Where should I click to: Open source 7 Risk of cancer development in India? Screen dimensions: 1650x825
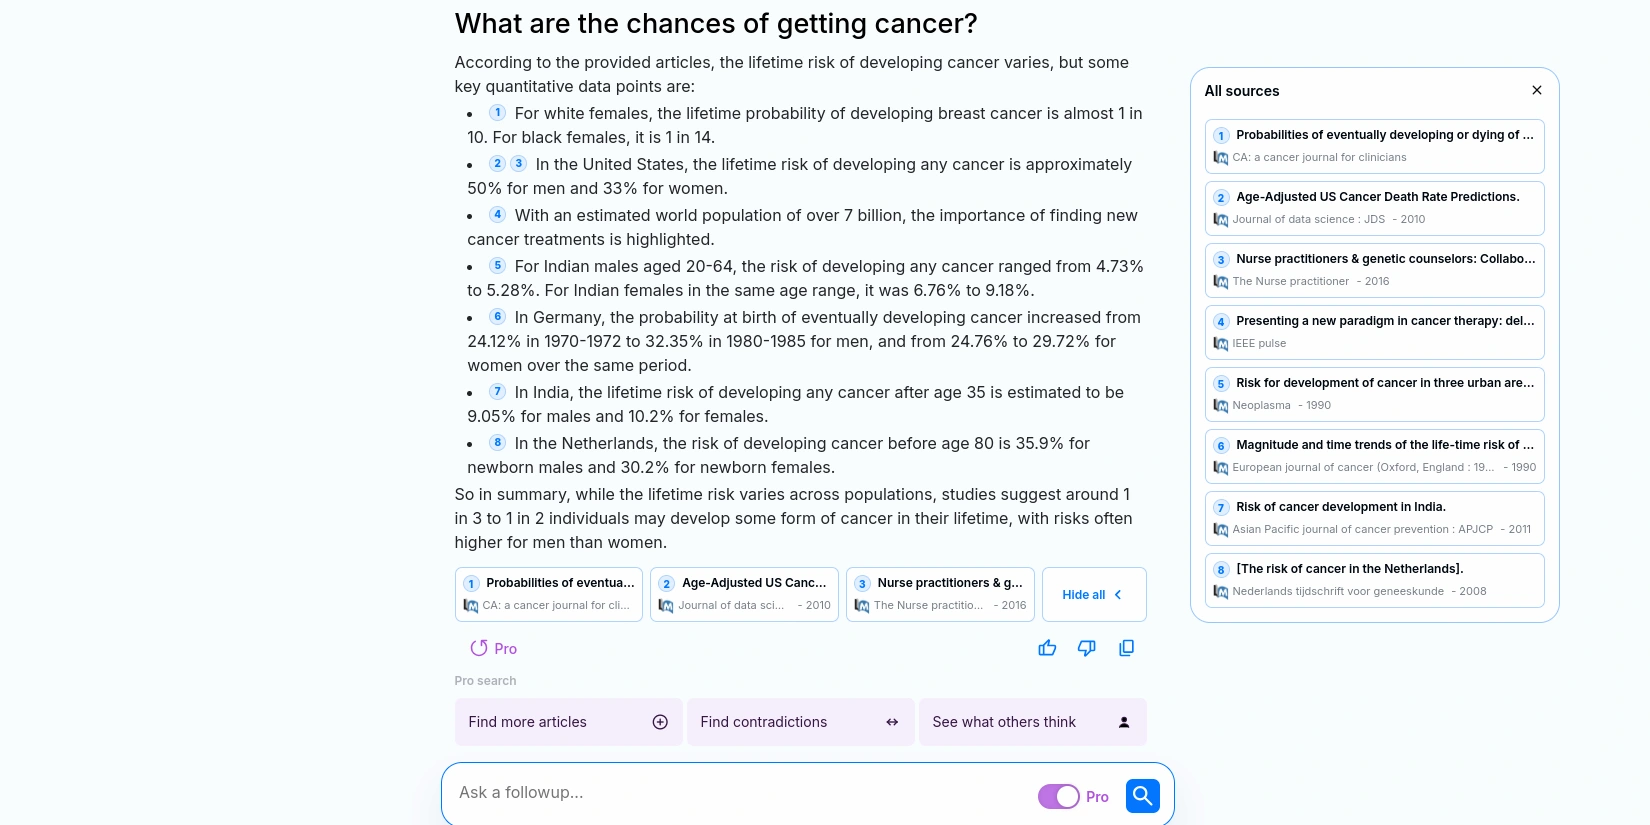1374,518
